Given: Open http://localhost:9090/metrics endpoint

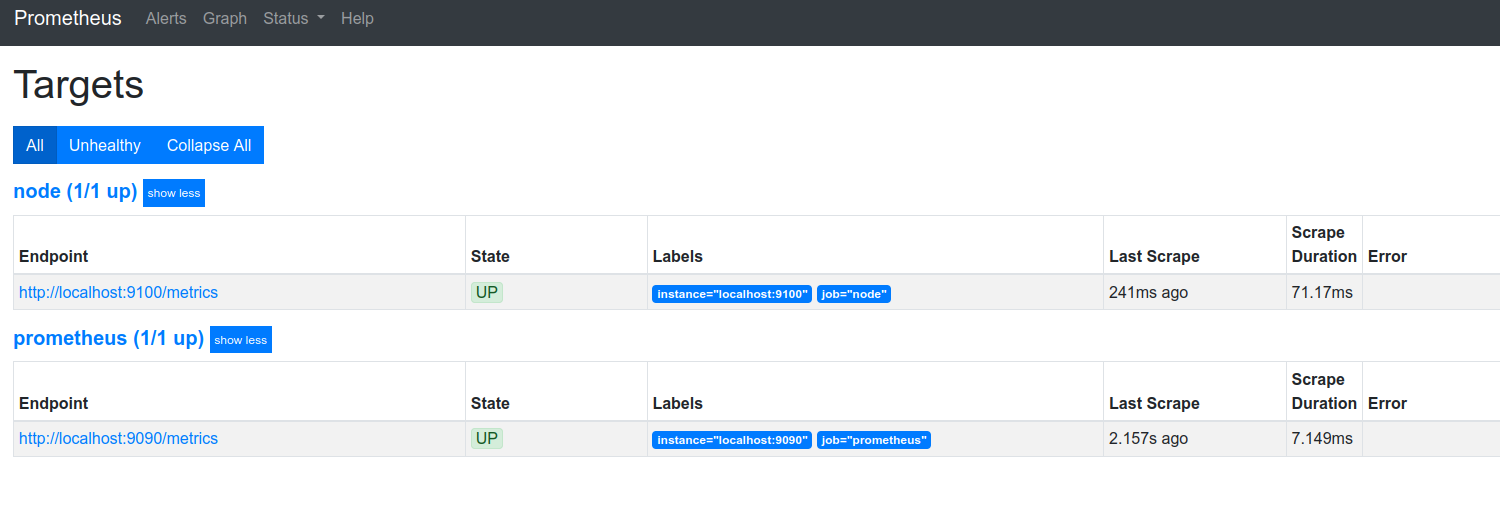Looking at the screenshot, I should (118, 438).
